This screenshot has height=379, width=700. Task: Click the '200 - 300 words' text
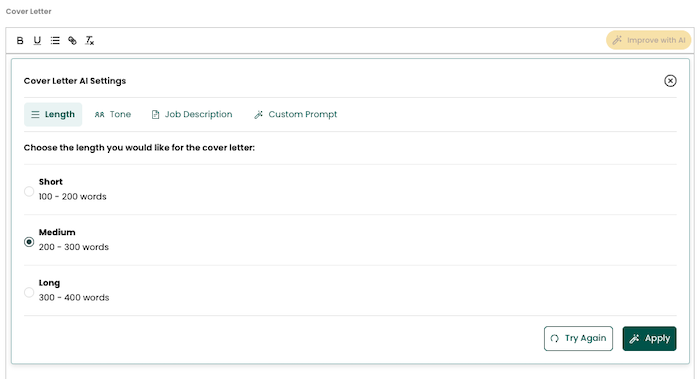[x=74, y=247]
